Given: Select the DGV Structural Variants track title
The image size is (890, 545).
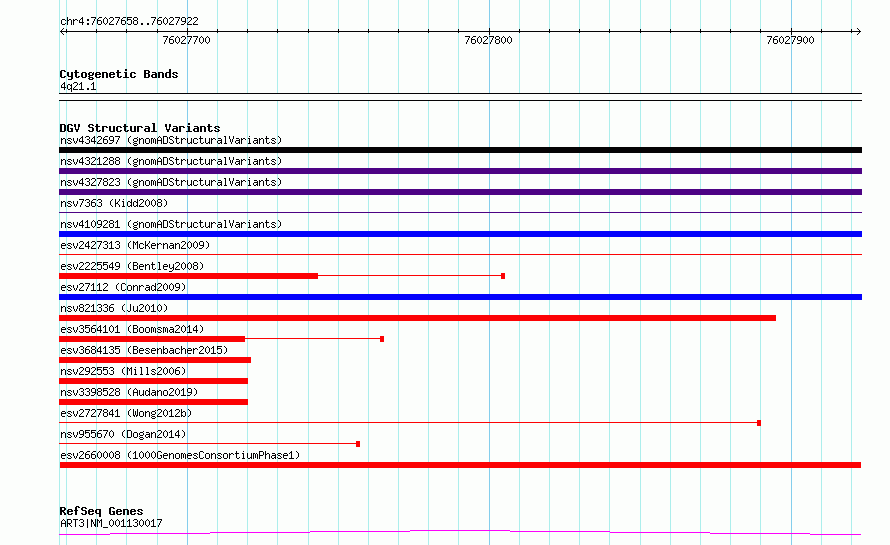Looking at the screenshot, I should (x=140, y=128).
